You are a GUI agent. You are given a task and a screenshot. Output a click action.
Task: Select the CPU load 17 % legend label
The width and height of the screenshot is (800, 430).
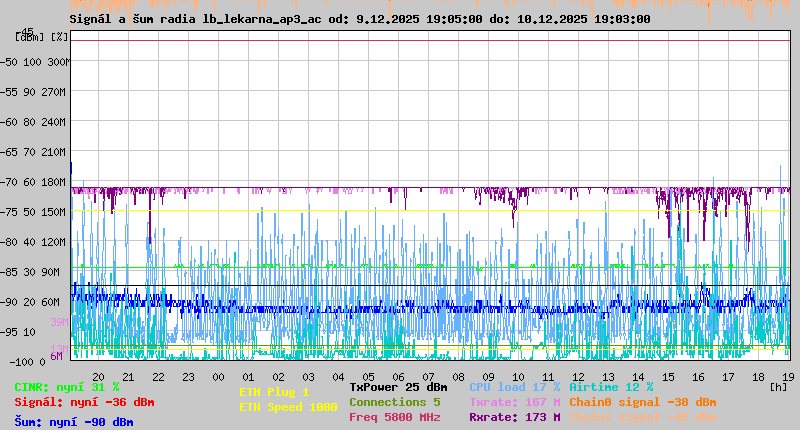tap(514, 387)
